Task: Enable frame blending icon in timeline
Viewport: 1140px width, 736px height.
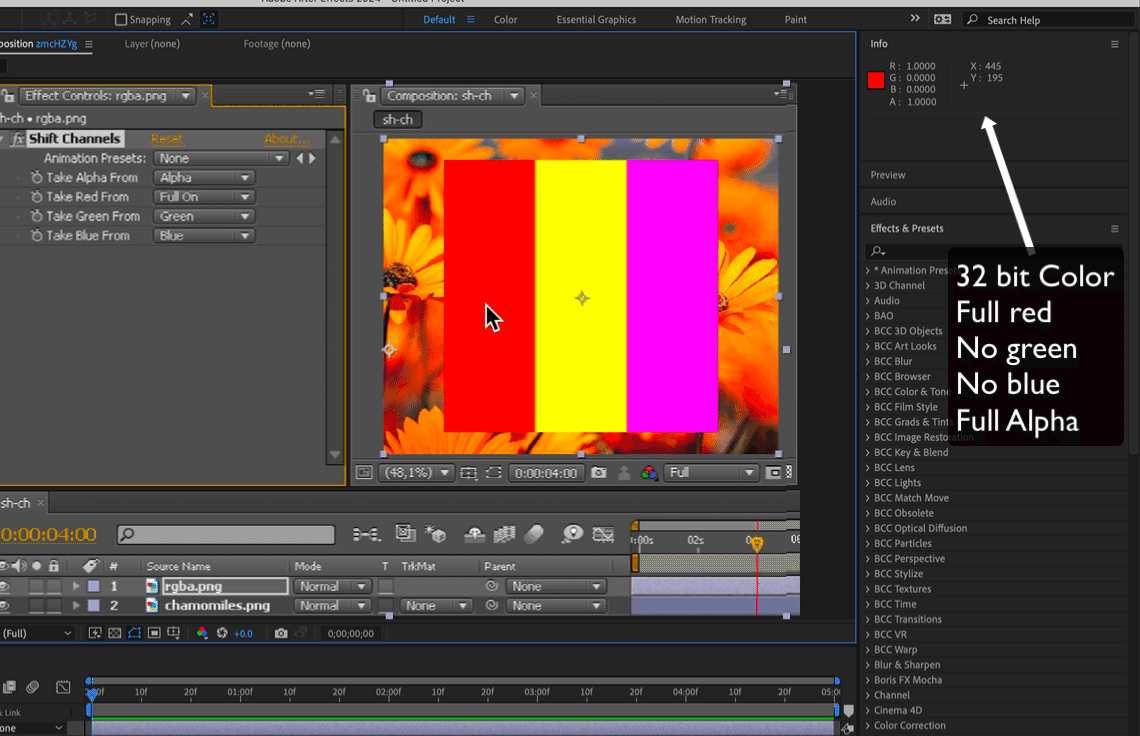Action: pyautogui.click(x=504, y=535)
